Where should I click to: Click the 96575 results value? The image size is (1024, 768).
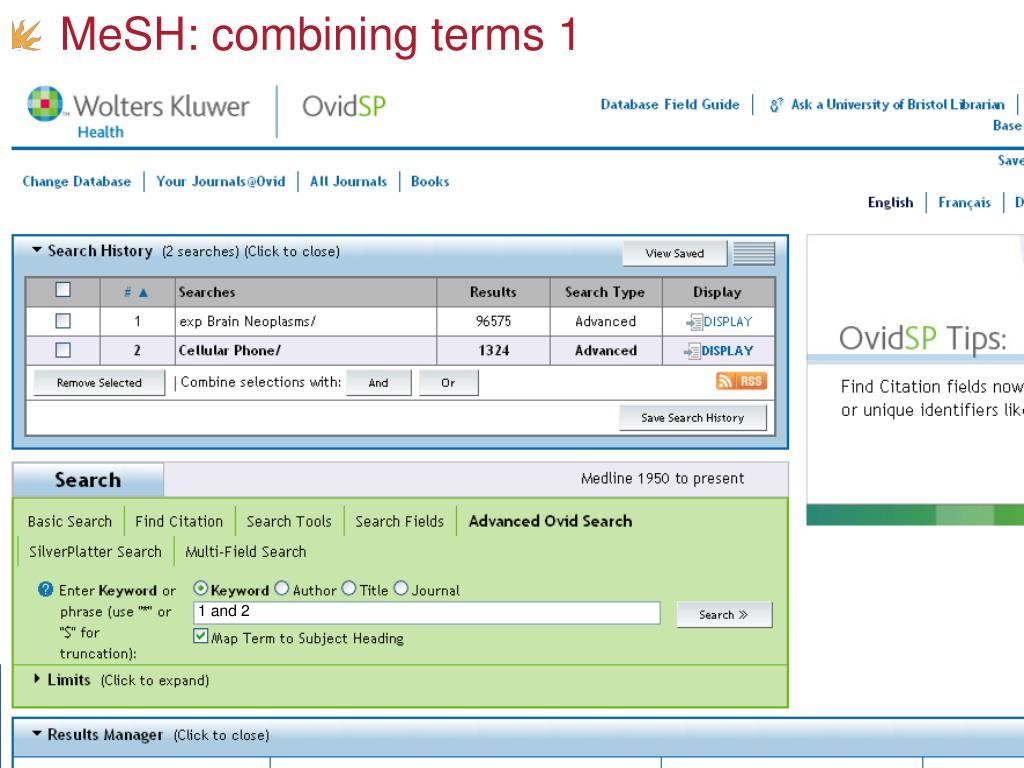[x=493, y=321]
